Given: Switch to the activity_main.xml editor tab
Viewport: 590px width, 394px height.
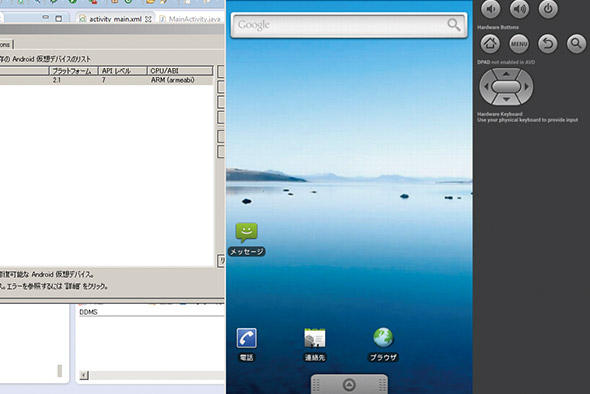Looking at the screenshot, I should tap(115, 19).
